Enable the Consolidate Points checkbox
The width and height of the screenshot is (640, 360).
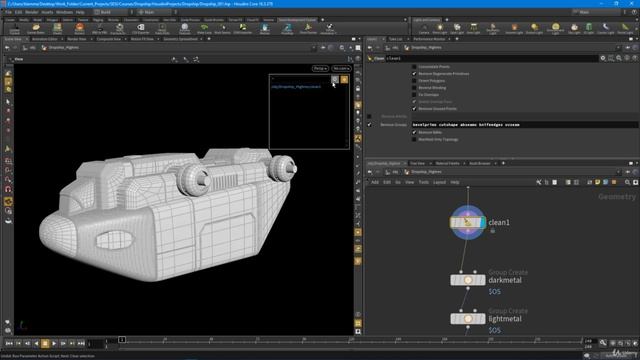414,67
